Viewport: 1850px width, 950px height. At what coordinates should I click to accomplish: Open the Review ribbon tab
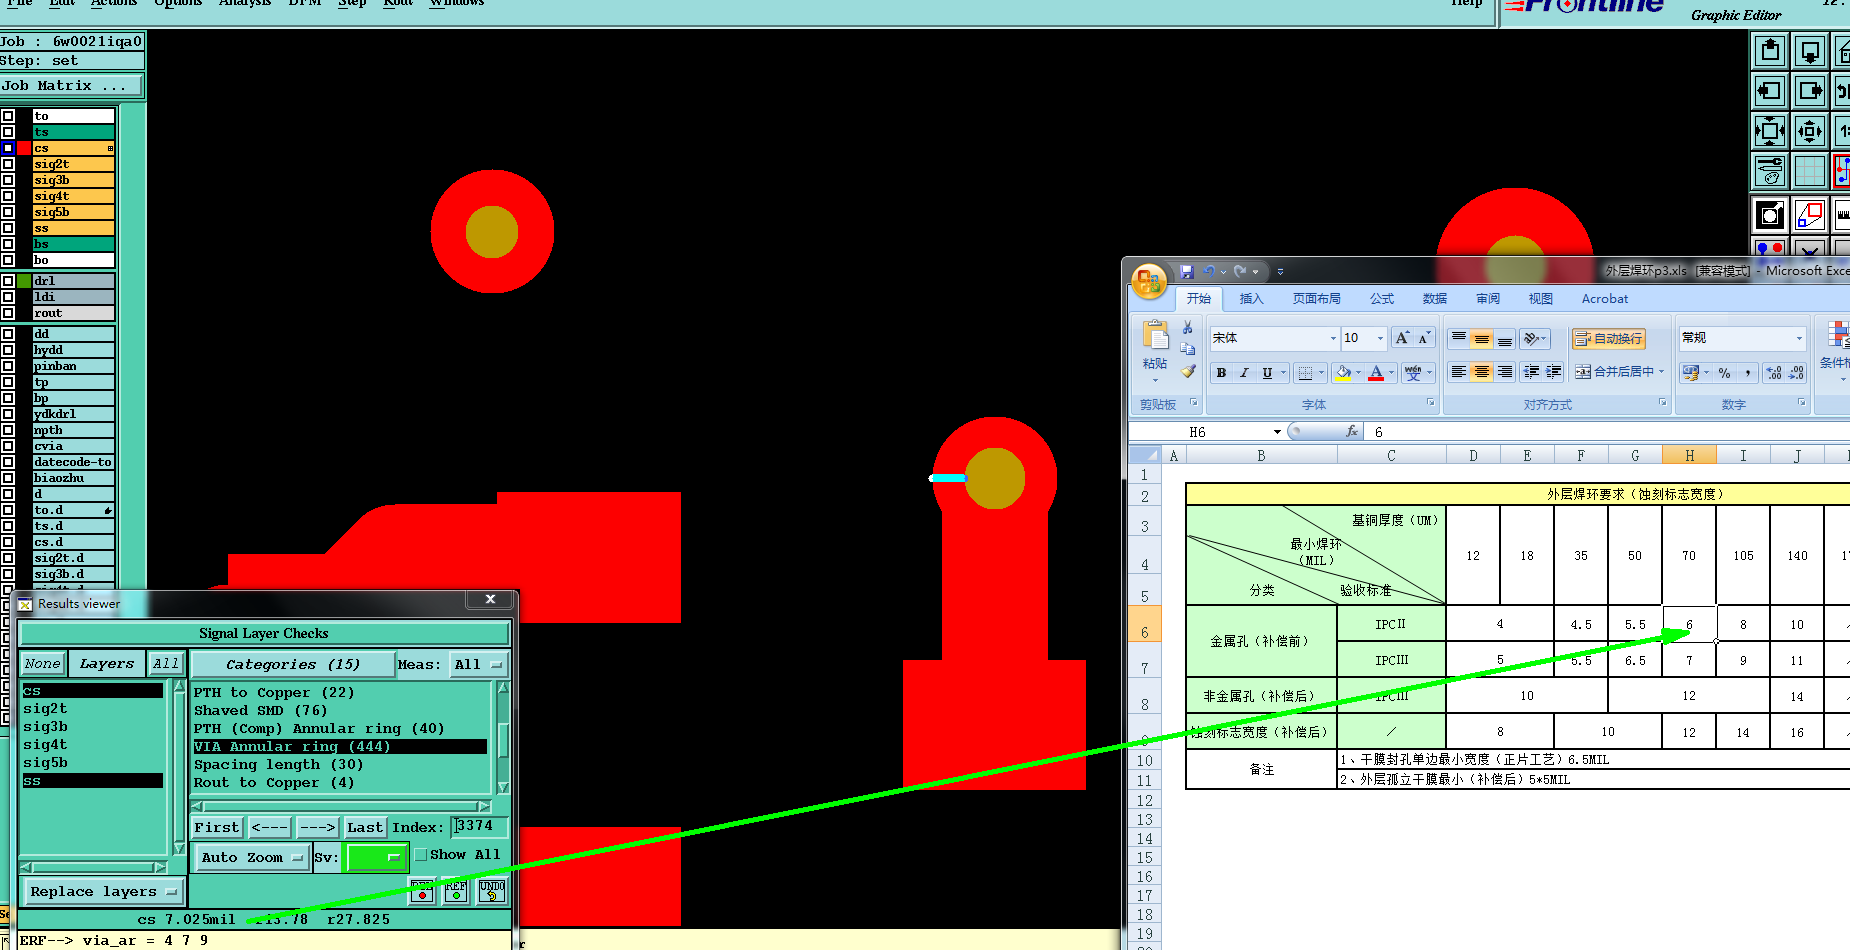(1488, 299)
